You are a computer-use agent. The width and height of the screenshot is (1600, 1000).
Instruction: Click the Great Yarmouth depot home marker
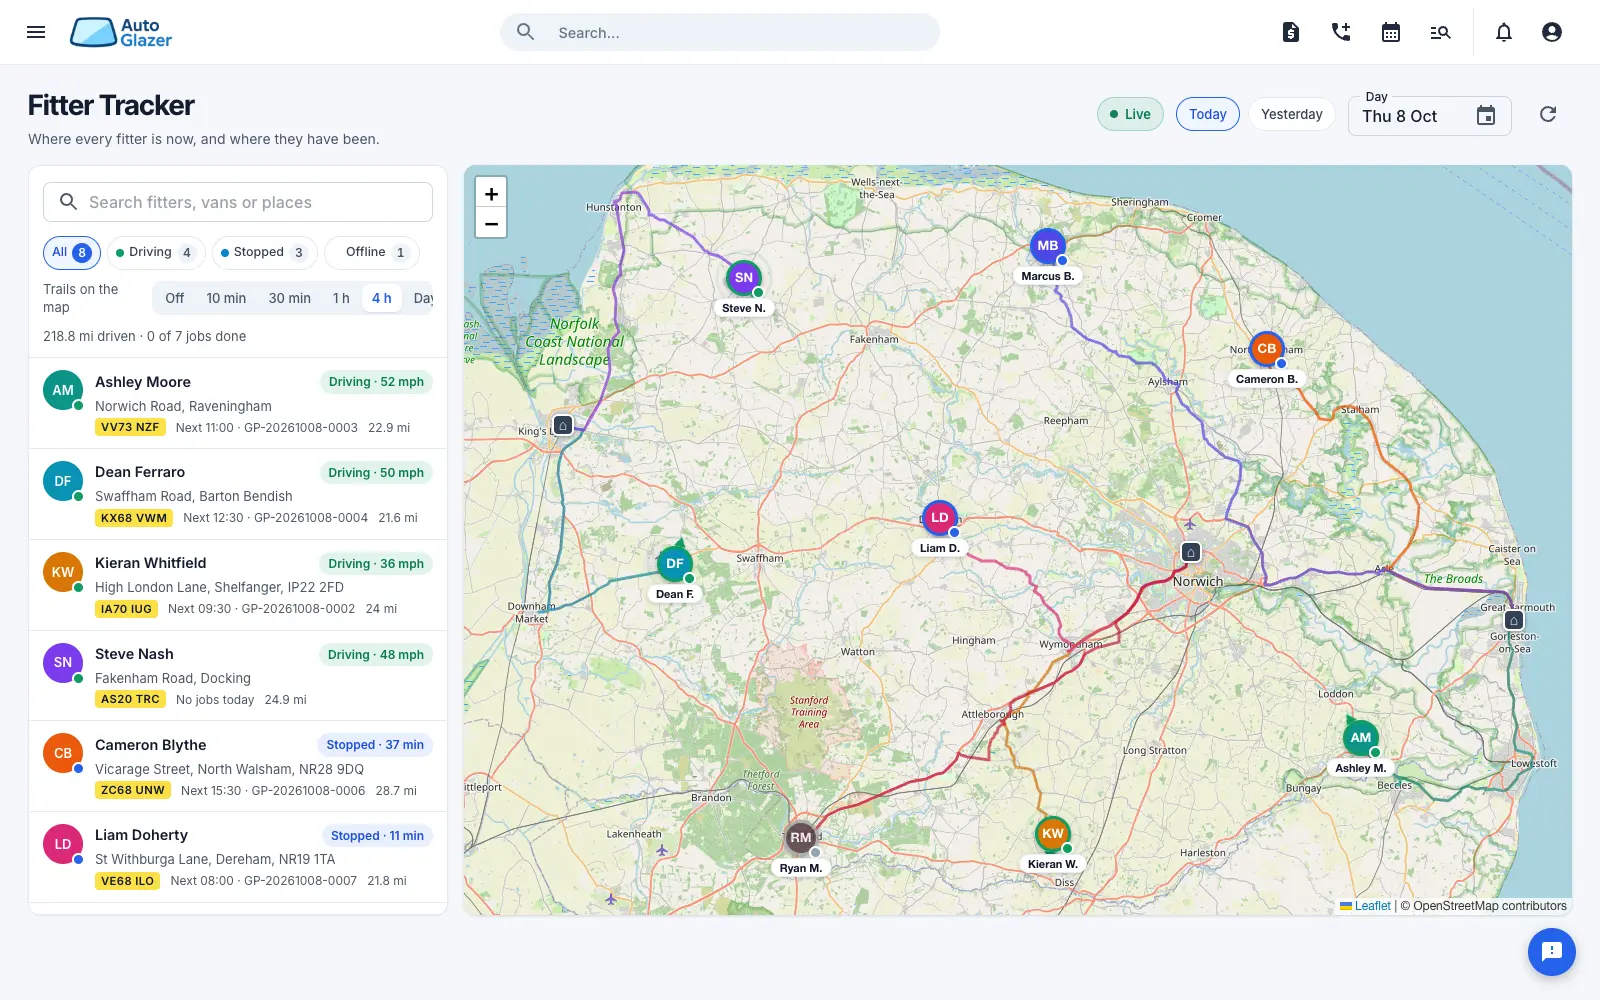(1514, 621)
